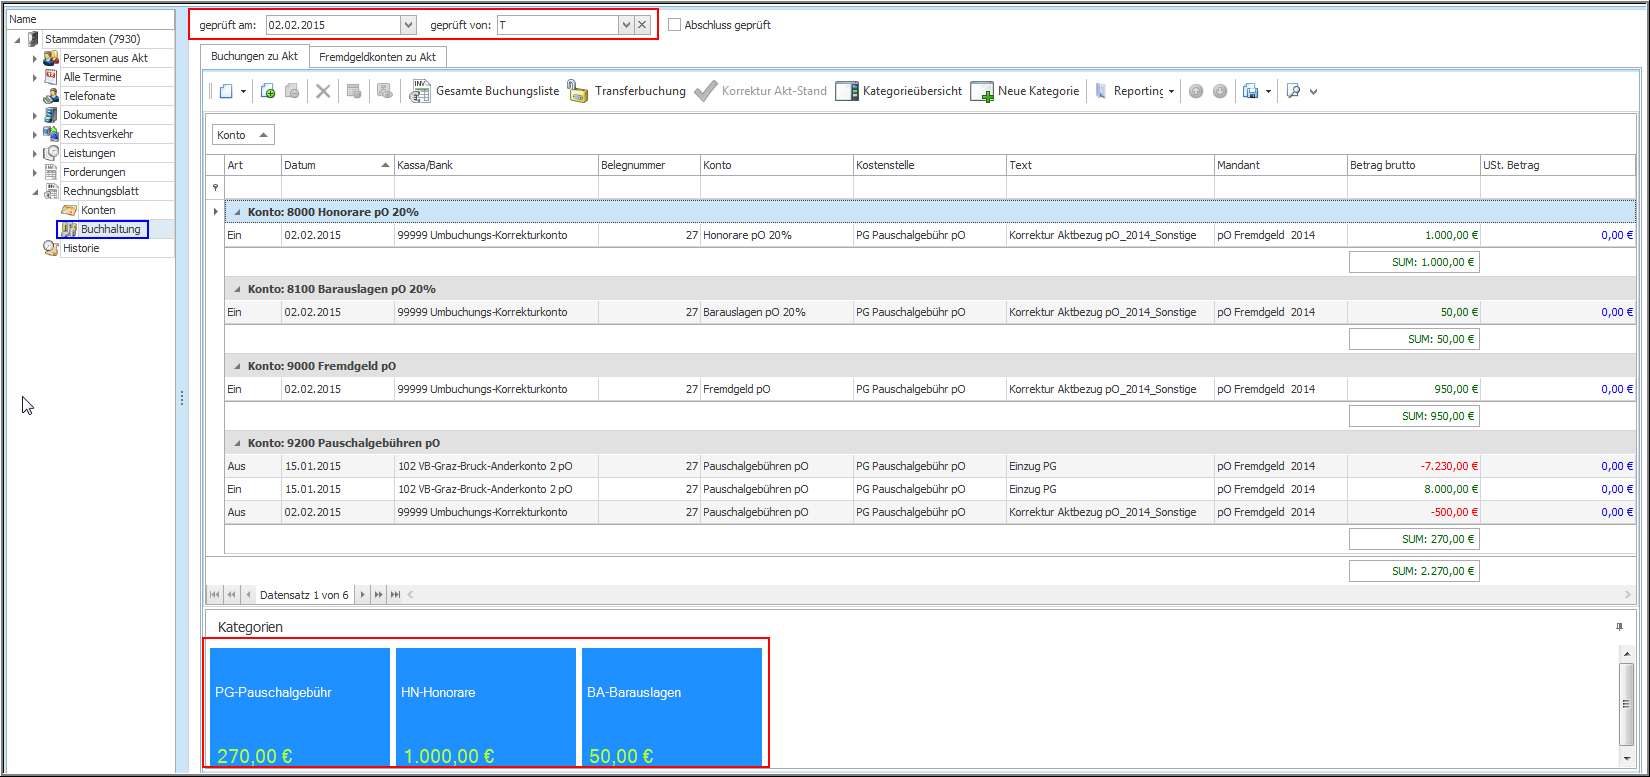Click the Dokumente cabinet icon
The height and width of the screenshot is (777, 1650).
(51, 115)
